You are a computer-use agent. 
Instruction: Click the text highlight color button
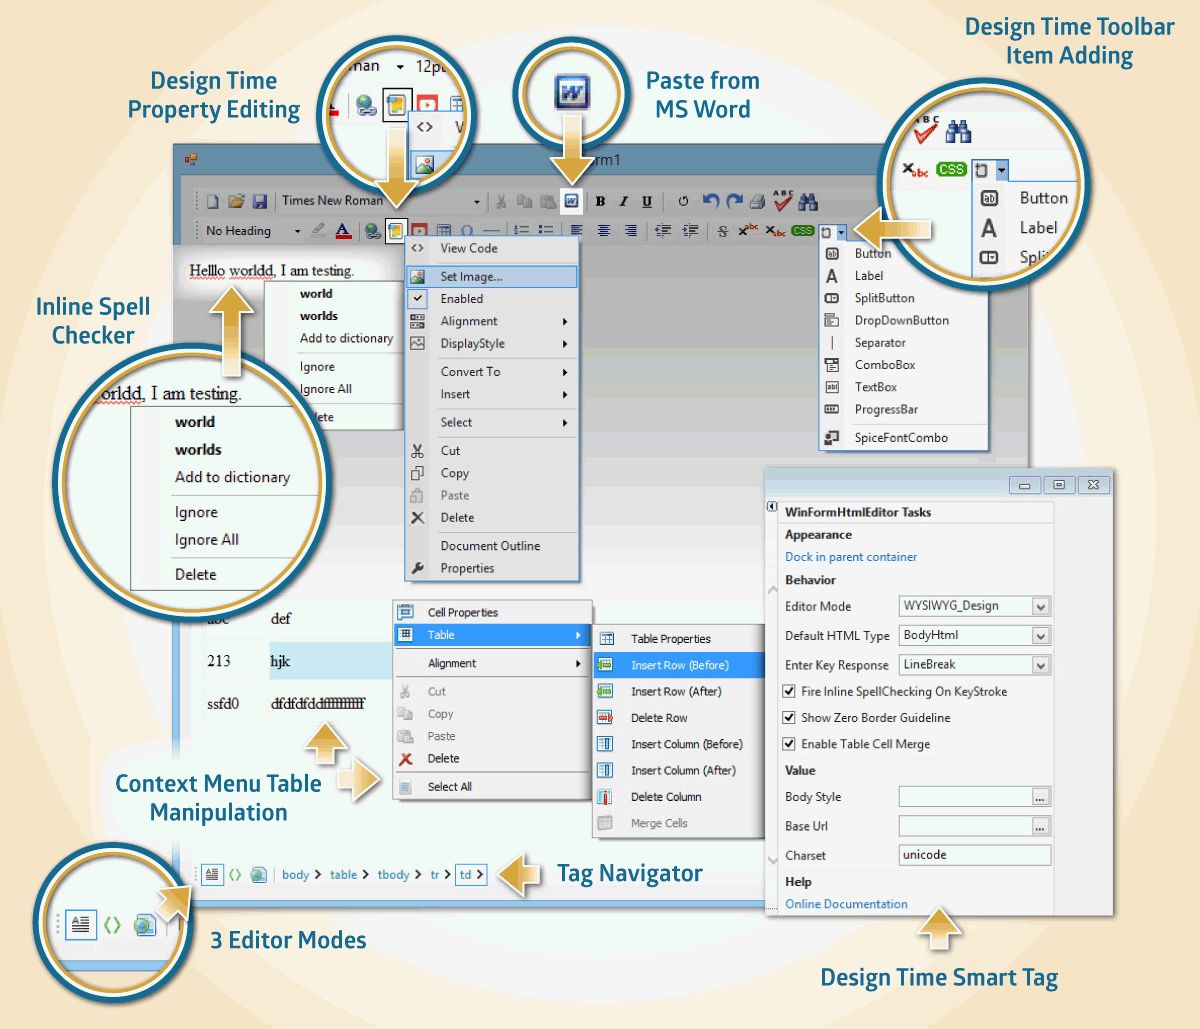pyautogui.click(x=318, y=231)
